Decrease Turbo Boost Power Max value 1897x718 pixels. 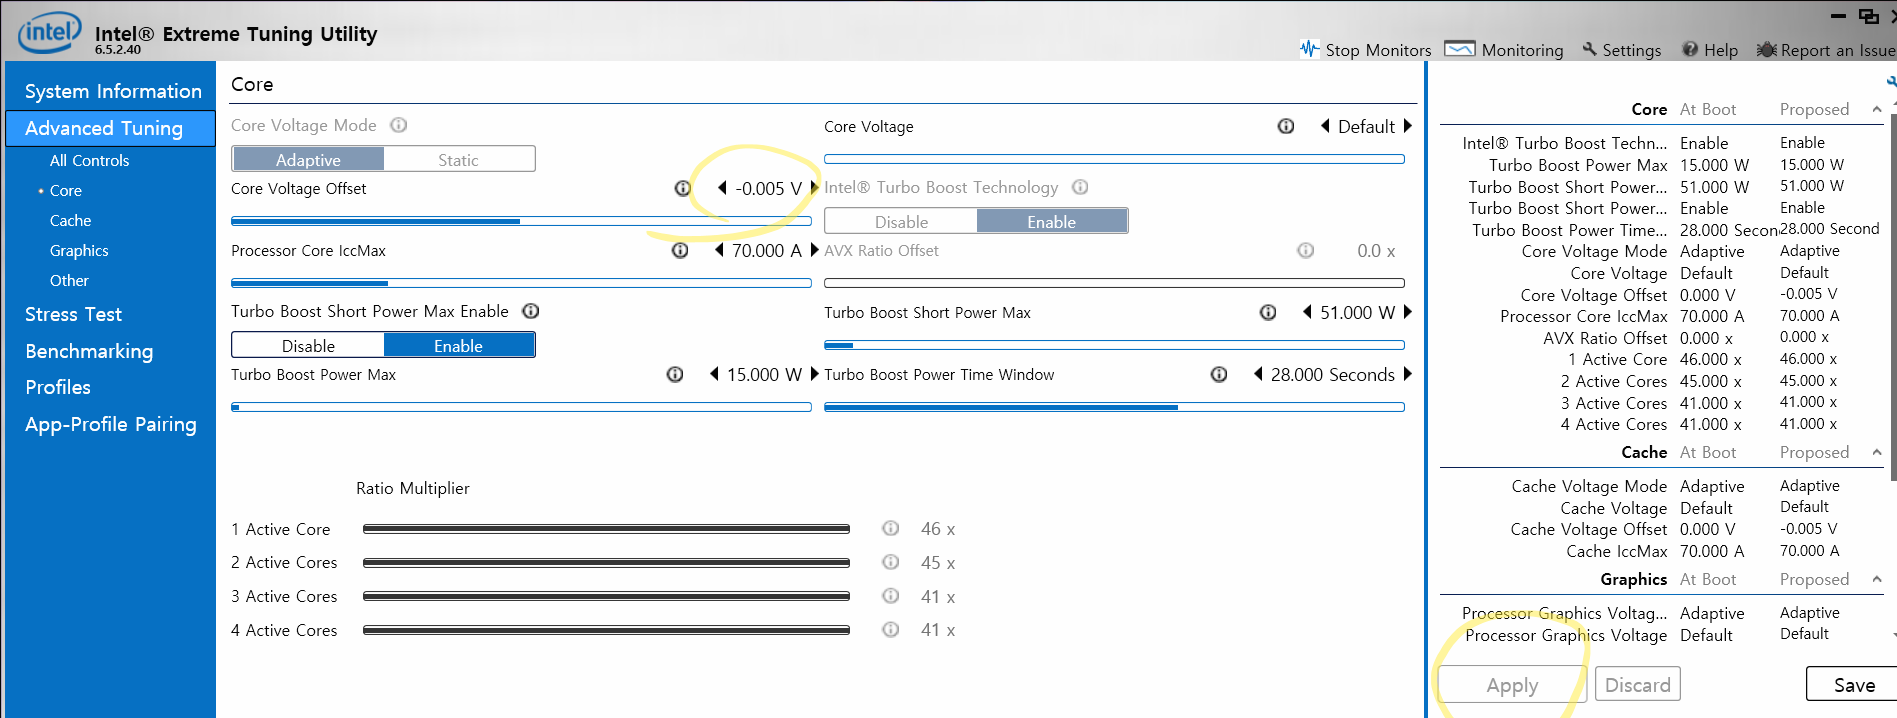714,374
